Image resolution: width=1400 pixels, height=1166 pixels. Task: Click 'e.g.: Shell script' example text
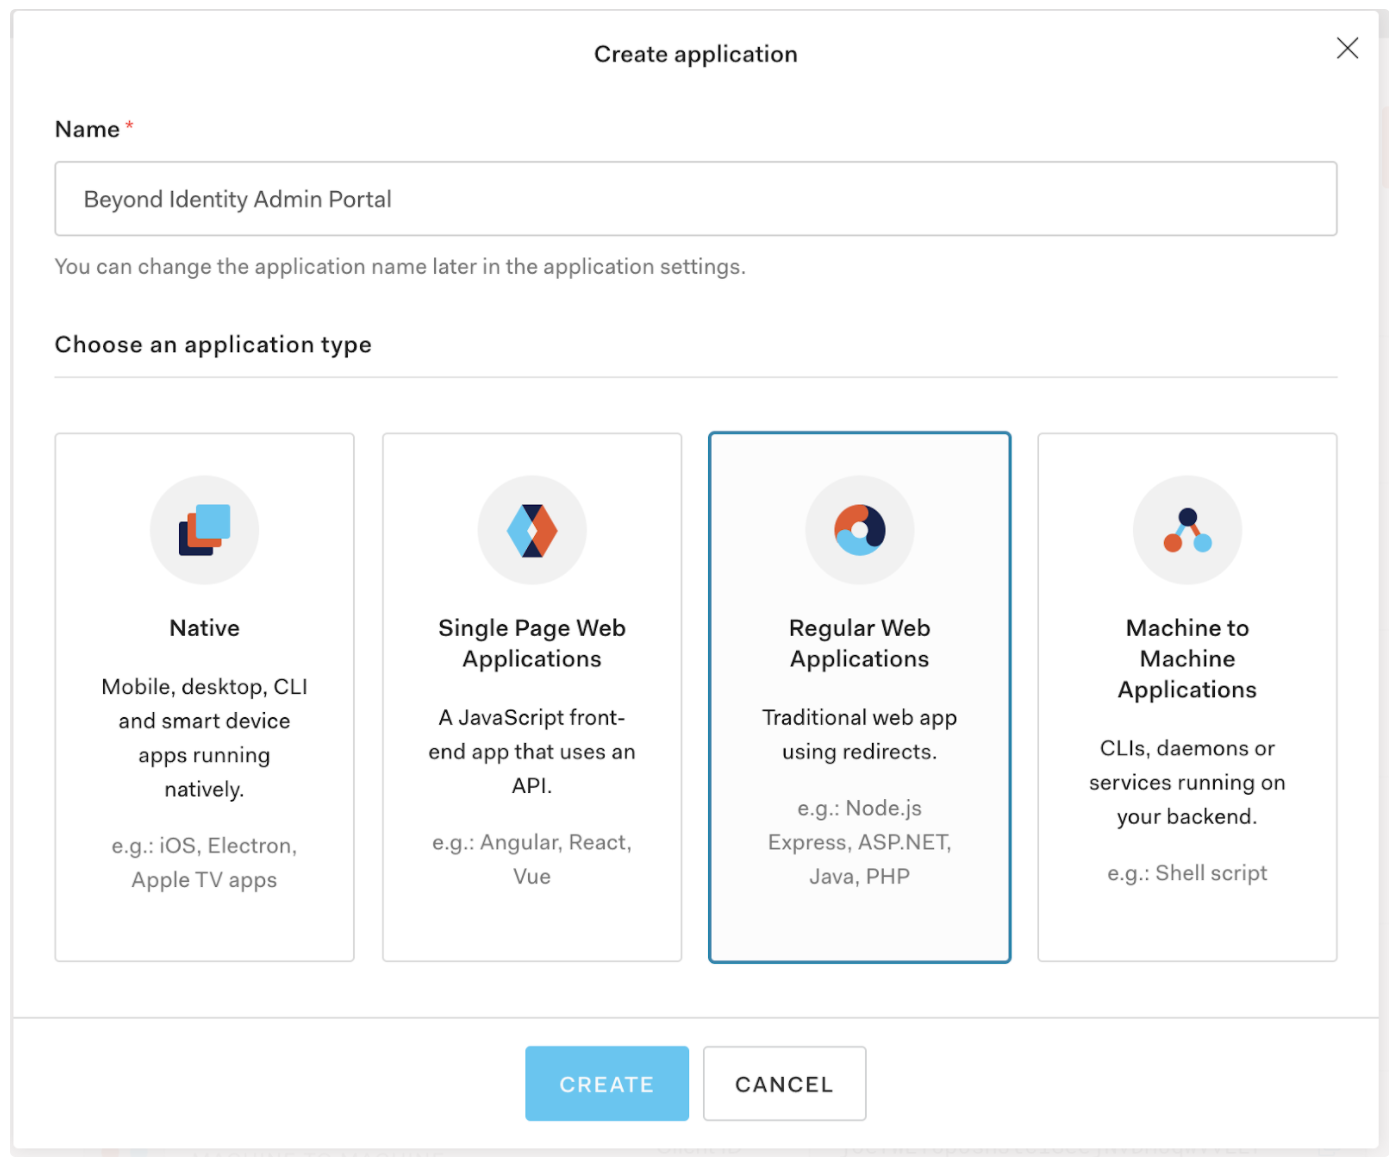pyautogui.click(x=1187, y=873)
